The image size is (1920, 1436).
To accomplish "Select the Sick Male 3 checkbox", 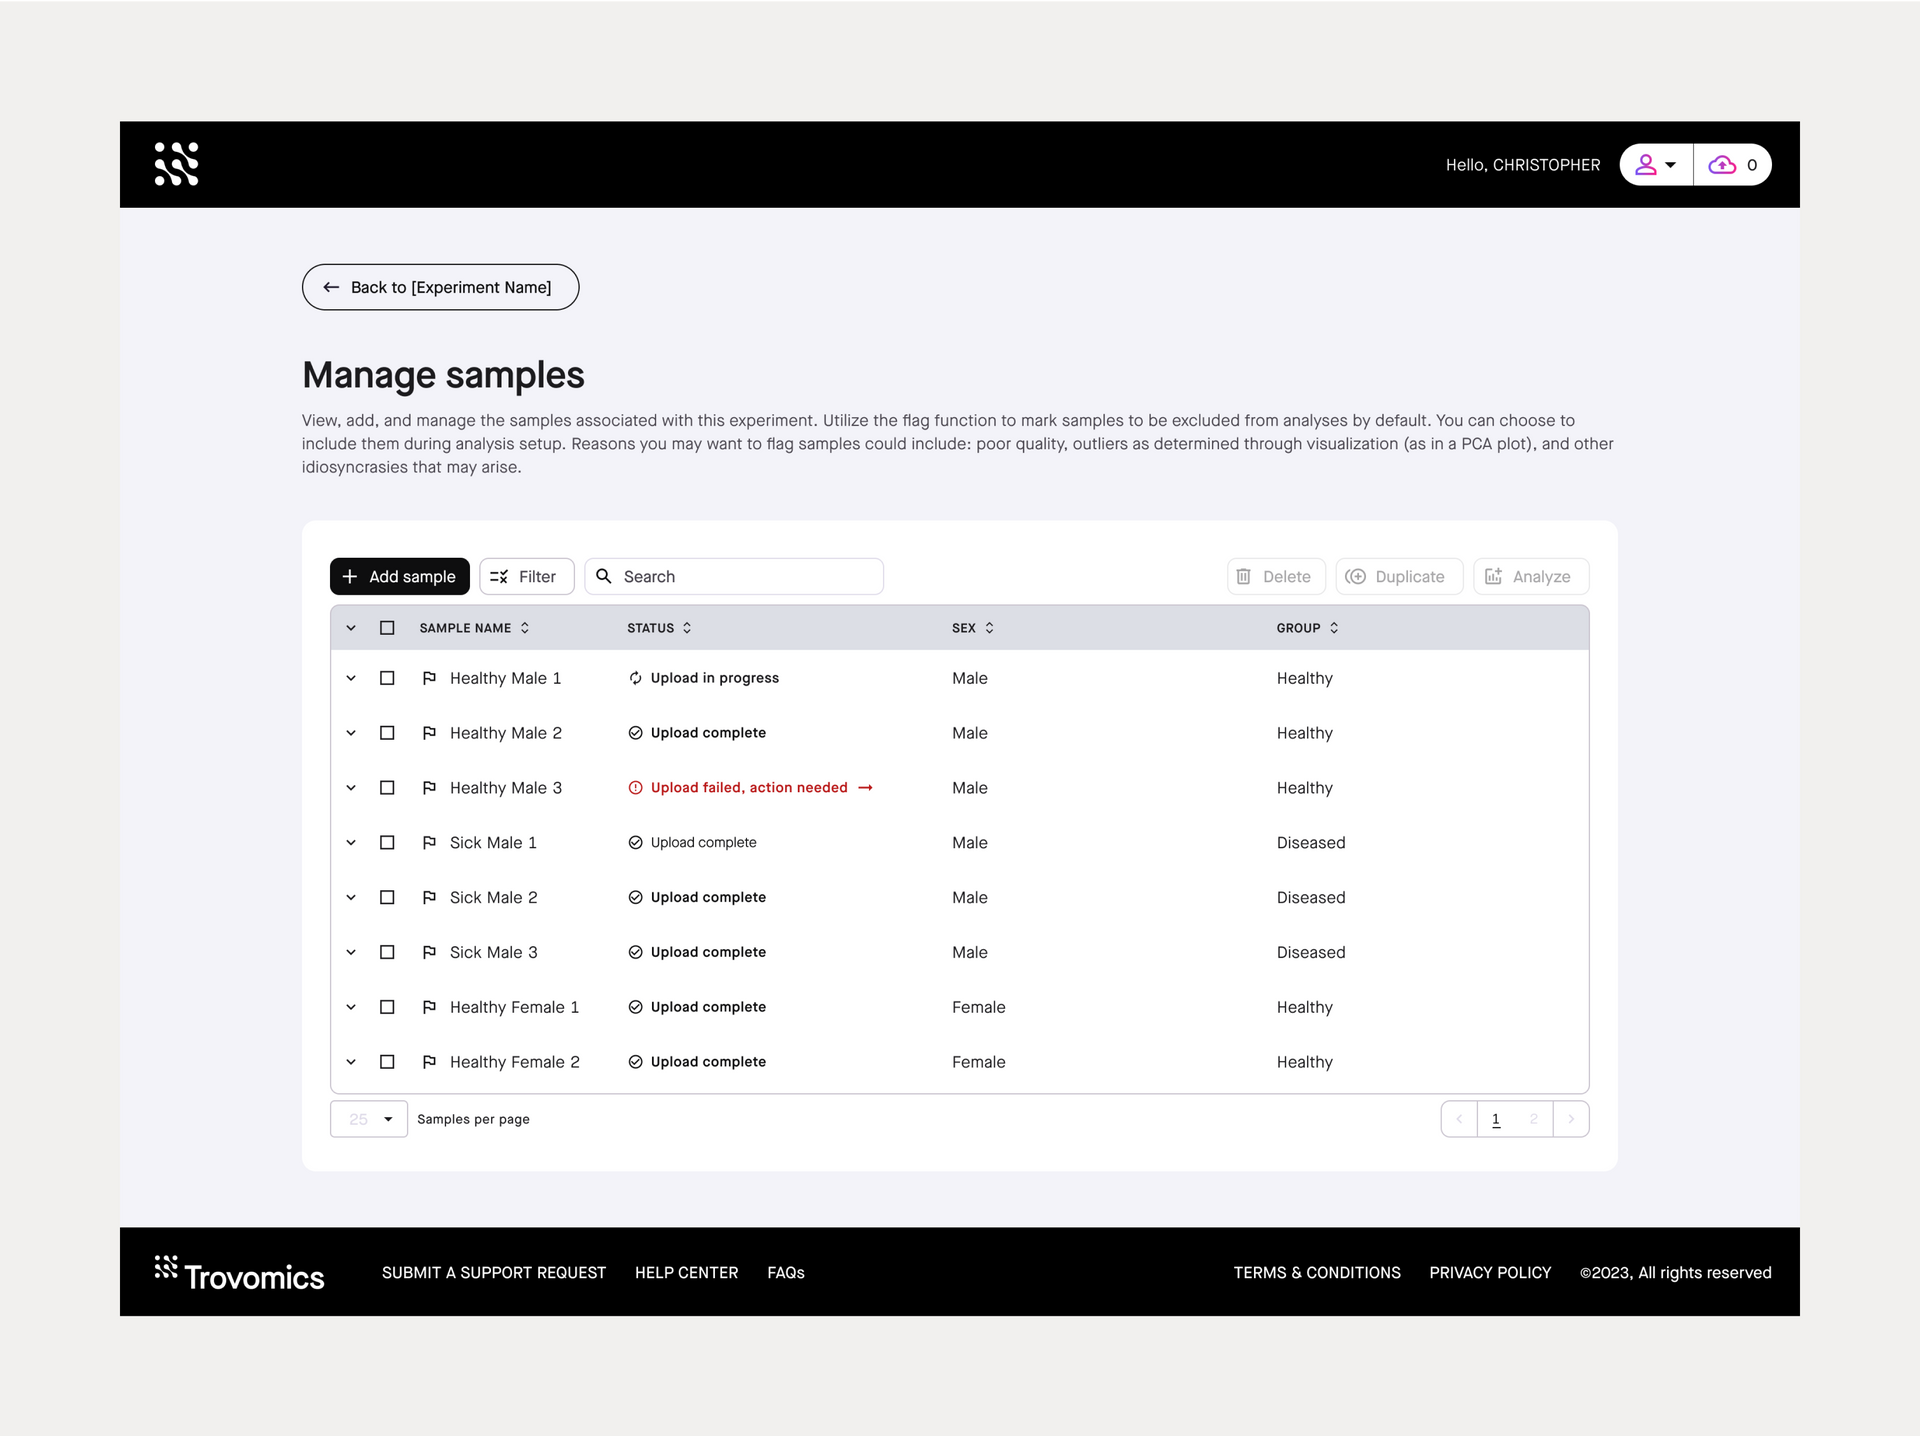I will pyautogui.click(x=387, y=952).
